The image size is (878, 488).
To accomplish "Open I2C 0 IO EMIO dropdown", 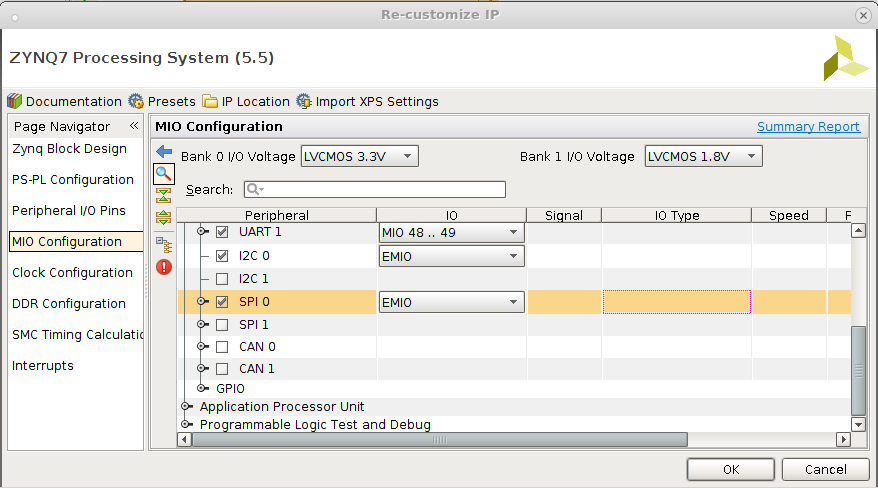I will 451,256.
